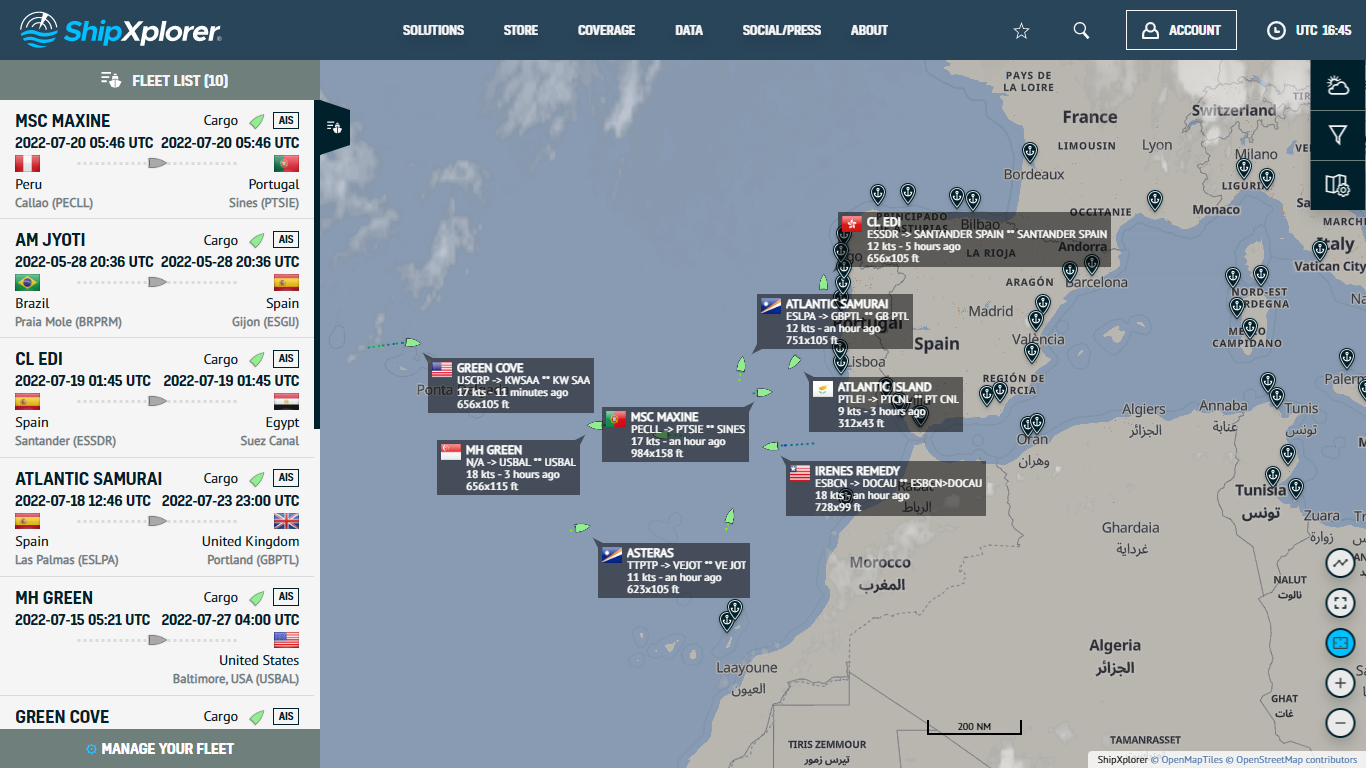
Task: Open the weather layer icon
Action: point(1338,85)
